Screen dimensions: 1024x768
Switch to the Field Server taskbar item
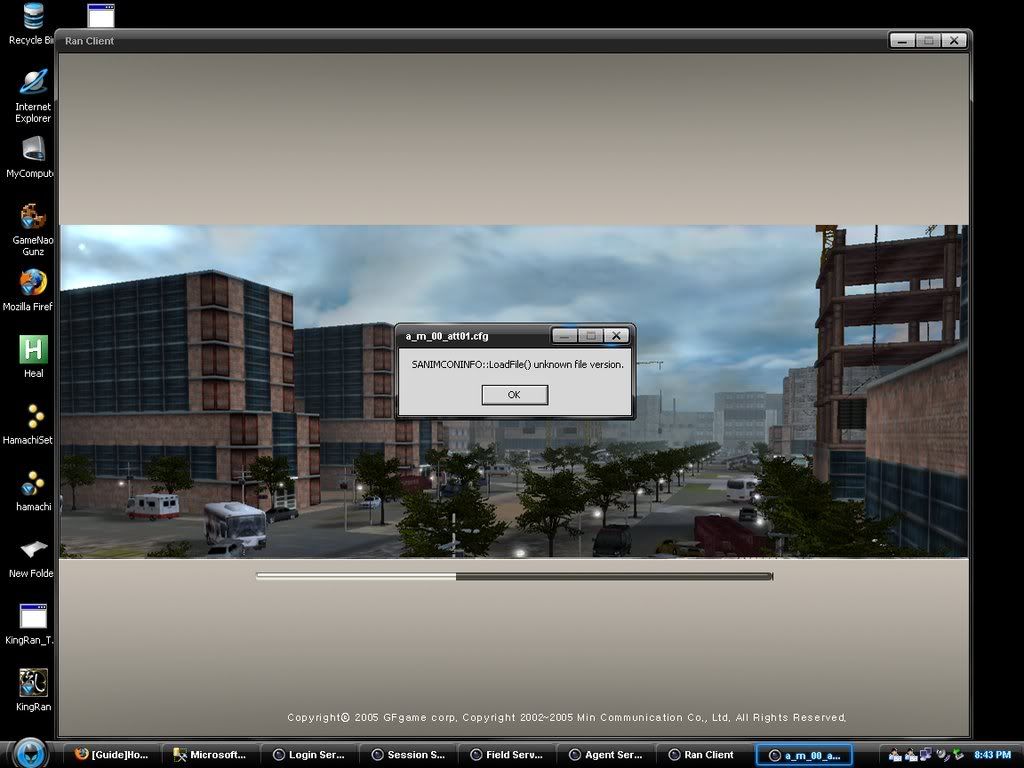pos(505,755)
